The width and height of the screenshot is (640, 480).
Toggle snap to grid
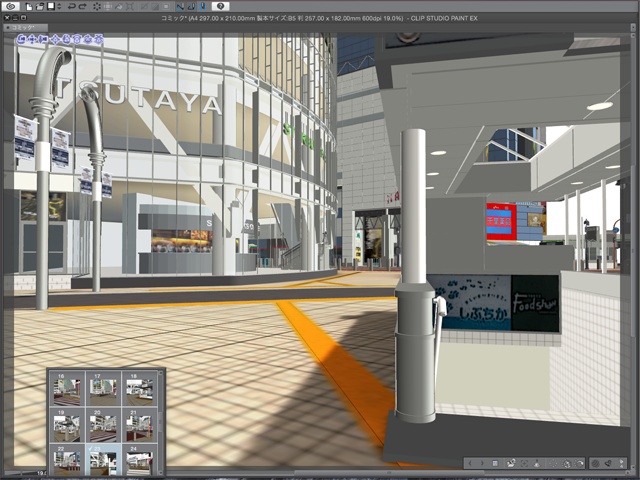[x=203, y=6]
